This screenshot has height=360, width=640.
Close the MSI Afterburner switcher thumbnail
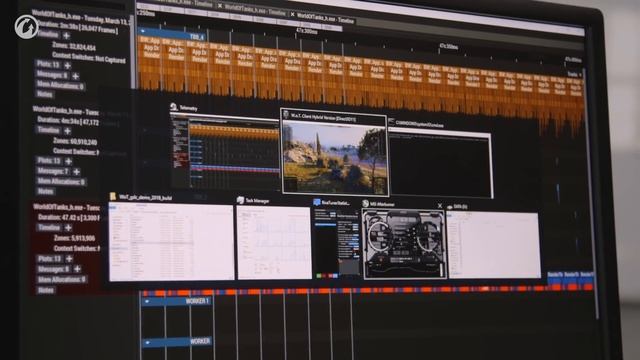point(440,206)
